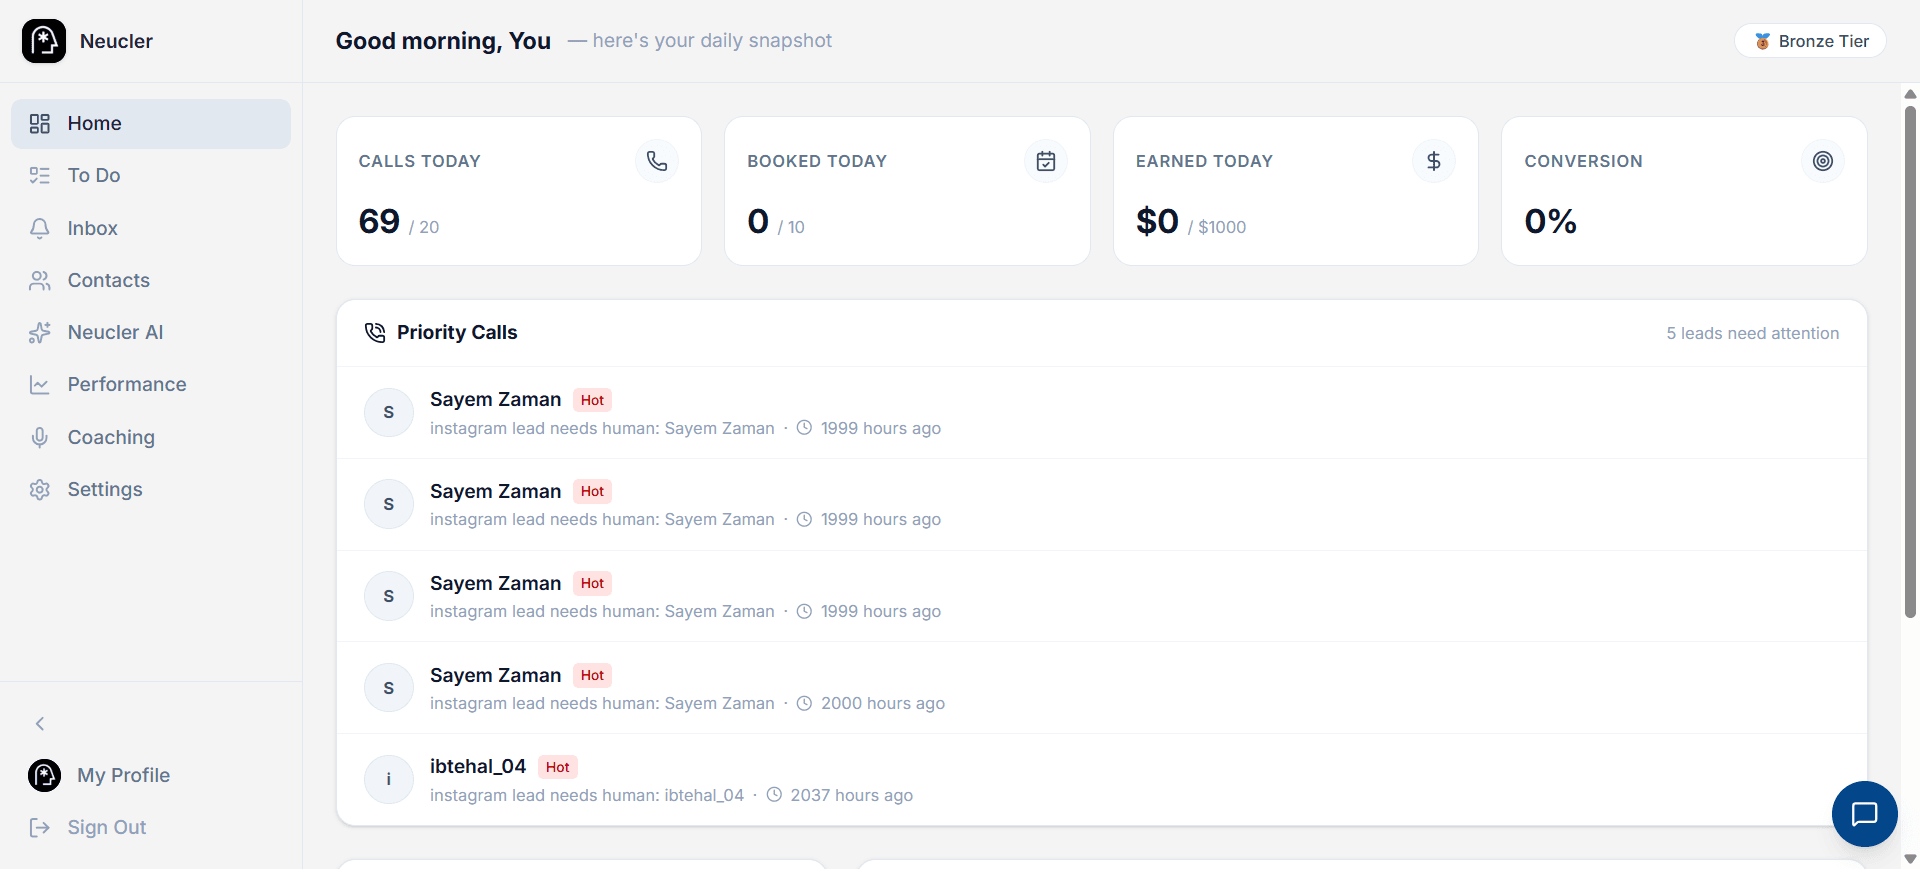1920x869 pixels.
Task: Open Settings from the sidebar
Action: click(151, 490)
